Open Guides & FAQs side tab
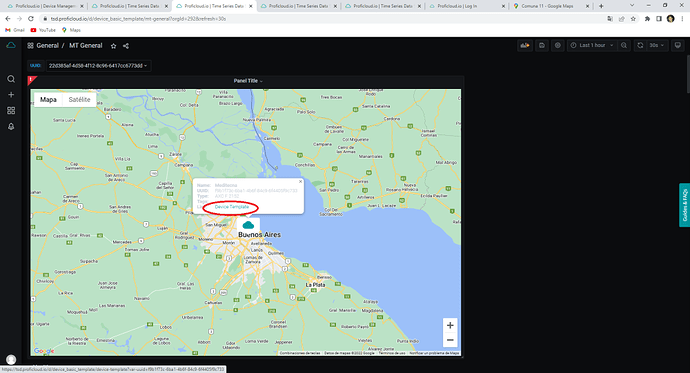 (x=684, y=205)
